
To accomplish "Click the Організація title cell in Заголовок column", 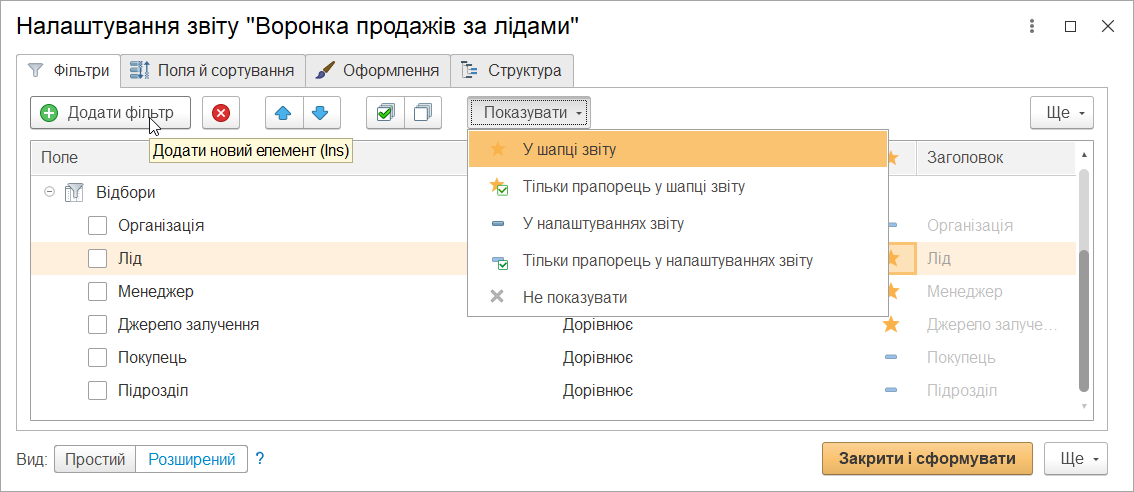I will pyautogui.click(x=970, y=225).
